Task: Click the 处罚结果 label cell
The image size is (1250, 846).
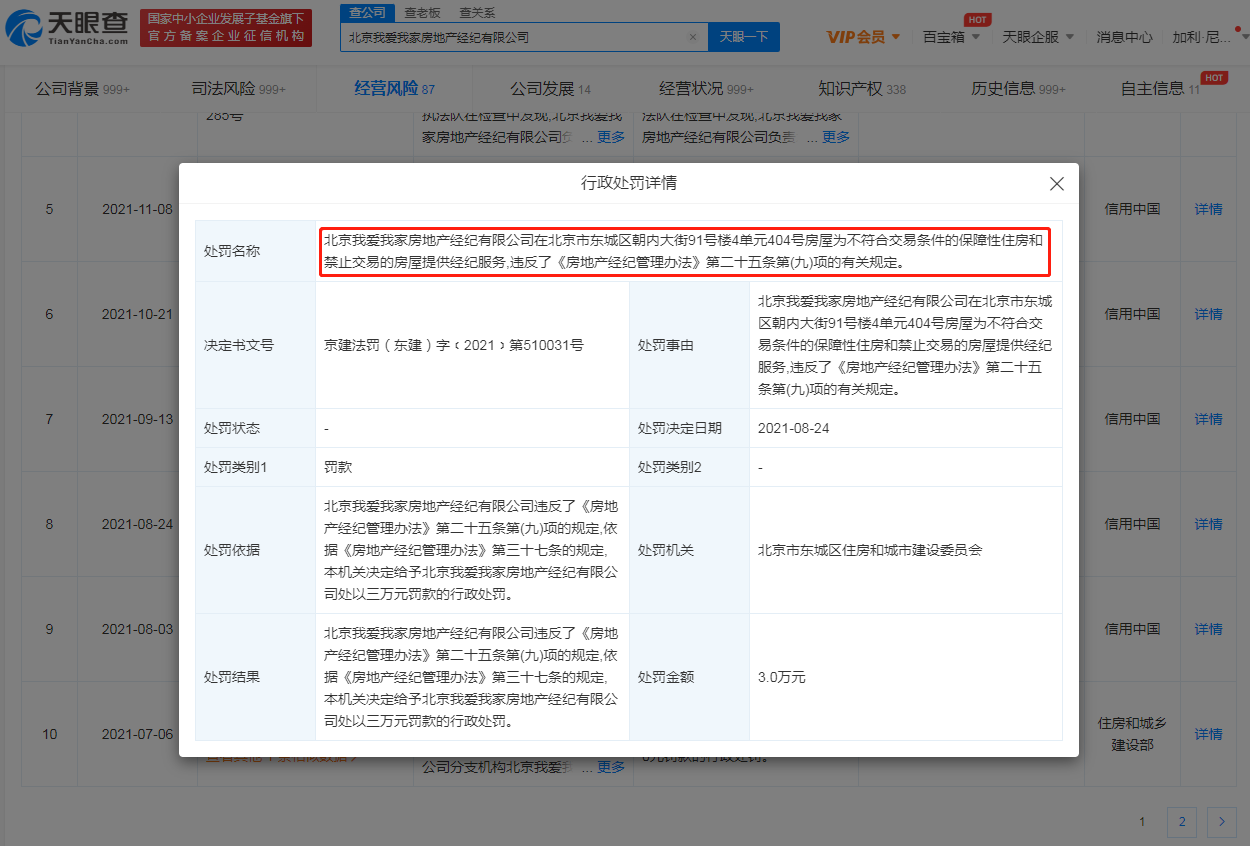Action: [x=255, y=677]
